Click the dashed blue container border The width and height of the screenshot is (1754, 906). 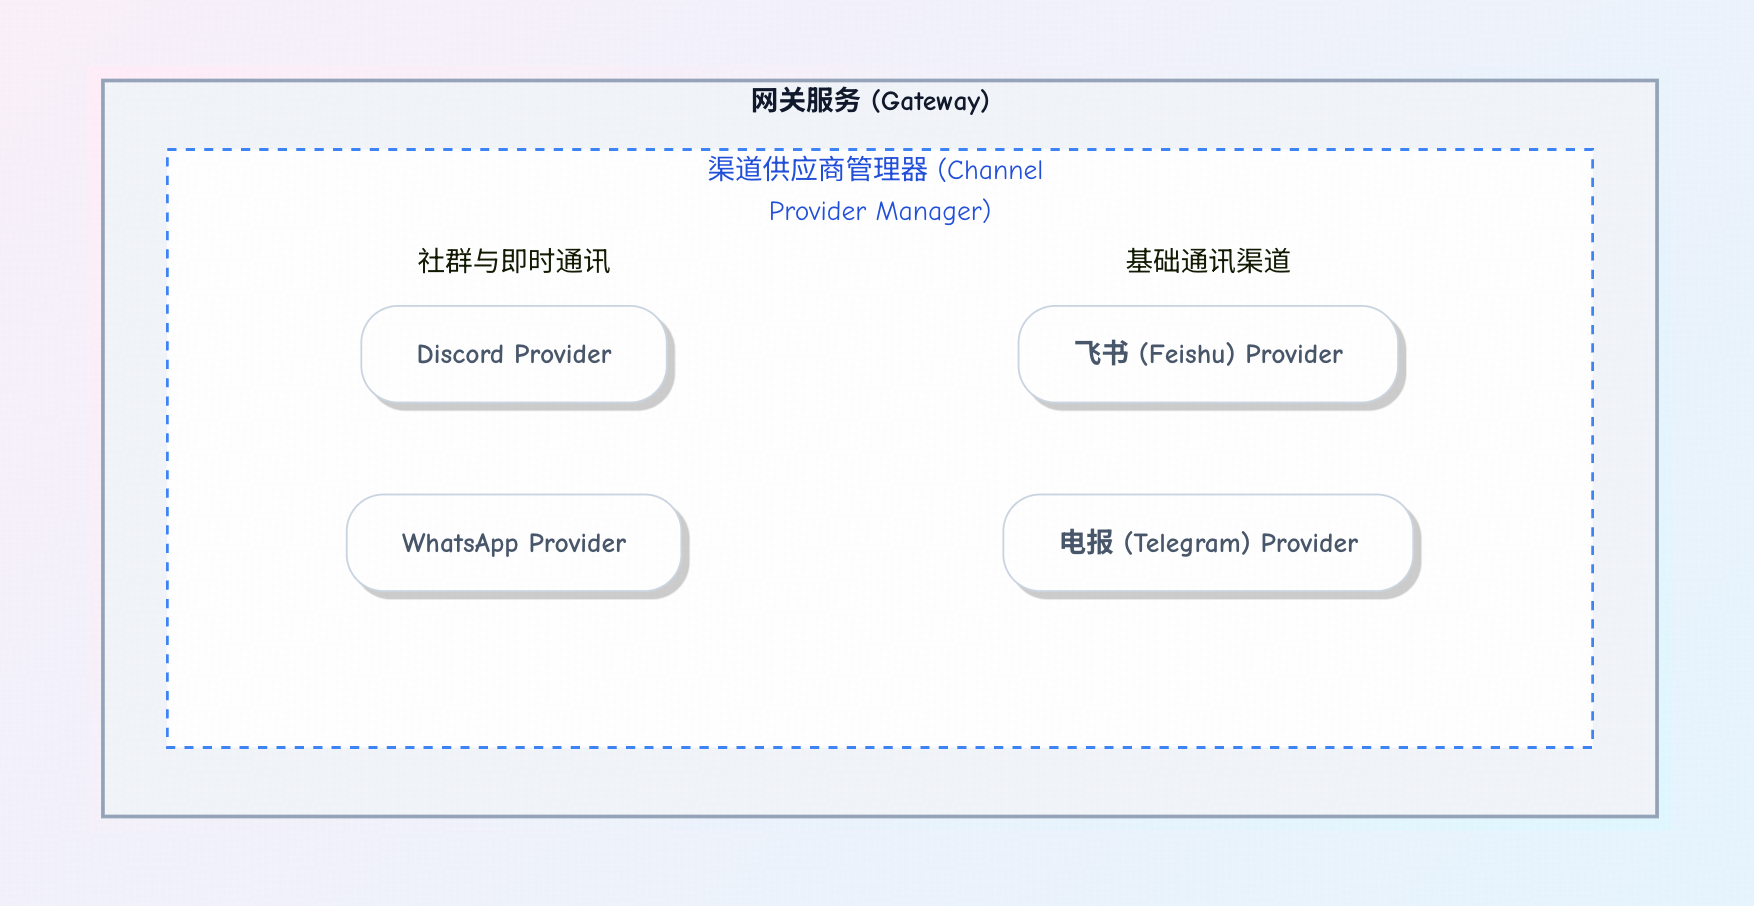(x=168, y=450)
